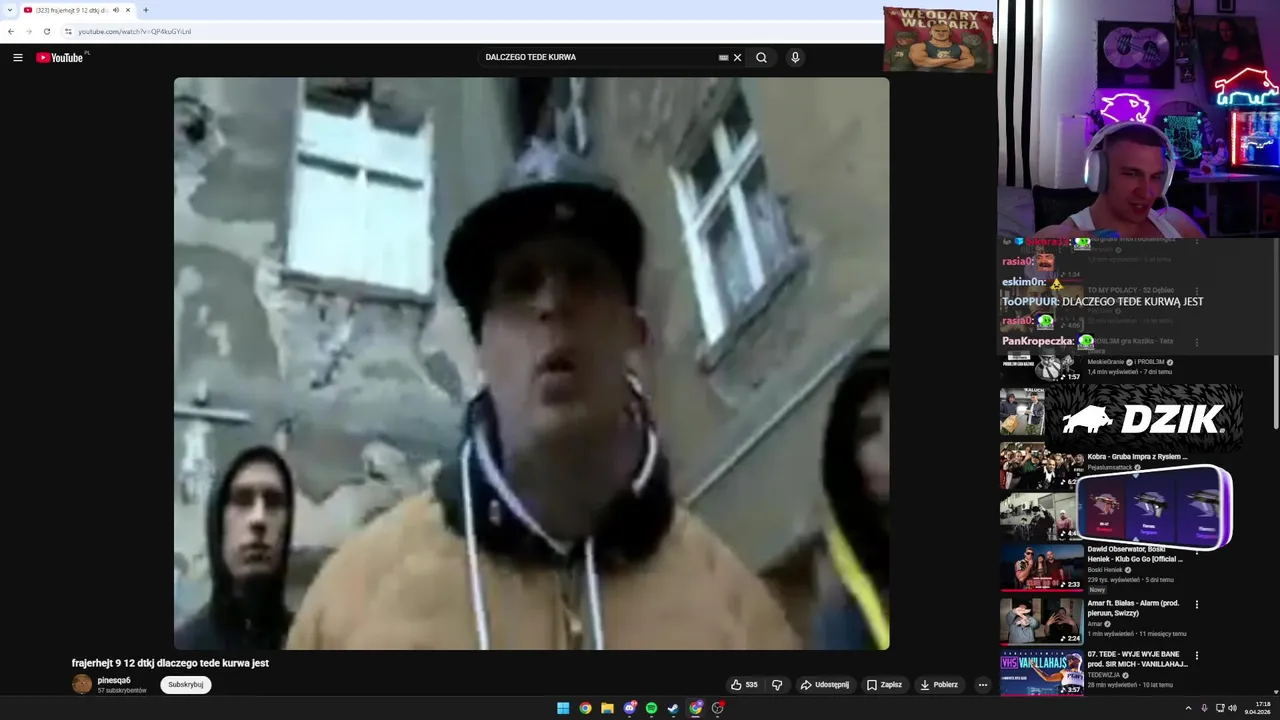This screenshot has width=1280, height=720.
Task: View site information icon in address bar
Action: coord(68,31)
